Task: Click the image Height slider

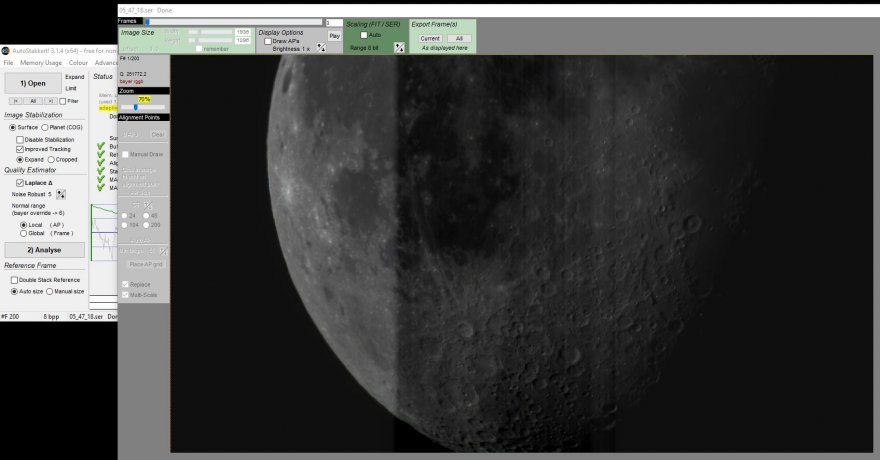Action: 210,40
